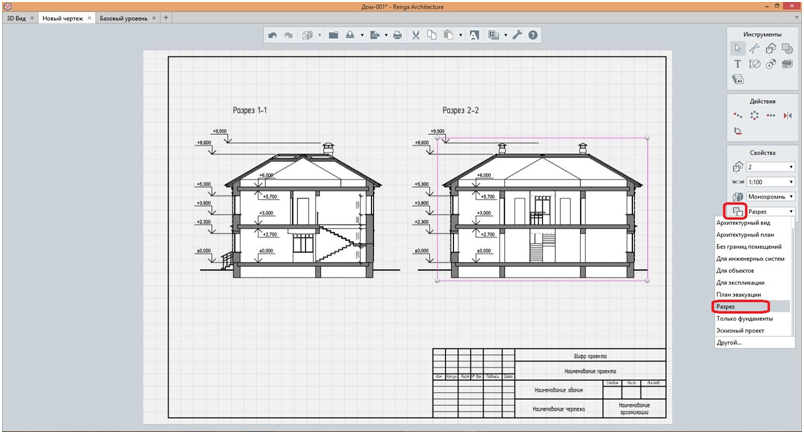The width and height of the screenshot is (804, 434).
Task: Close the Базовый уровень tab
Action: [x=154, y=18]
